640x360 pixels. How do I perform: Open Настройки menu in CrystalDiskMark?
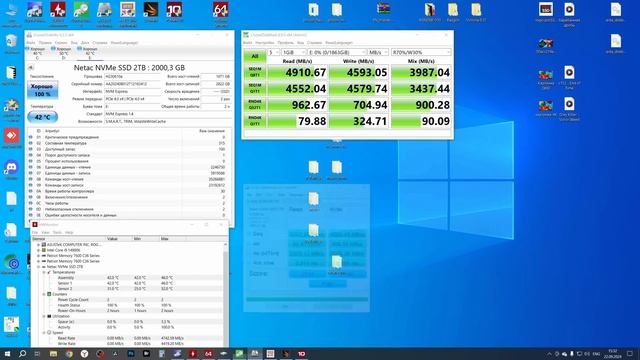(264, 42)
